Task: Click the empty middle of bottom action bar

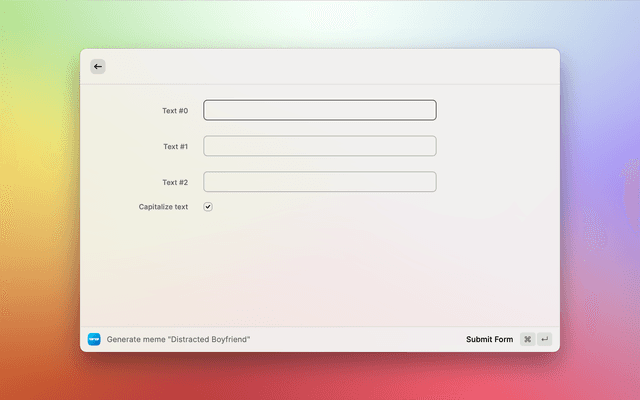Action: pyautogui.click(x=360, y=339)
